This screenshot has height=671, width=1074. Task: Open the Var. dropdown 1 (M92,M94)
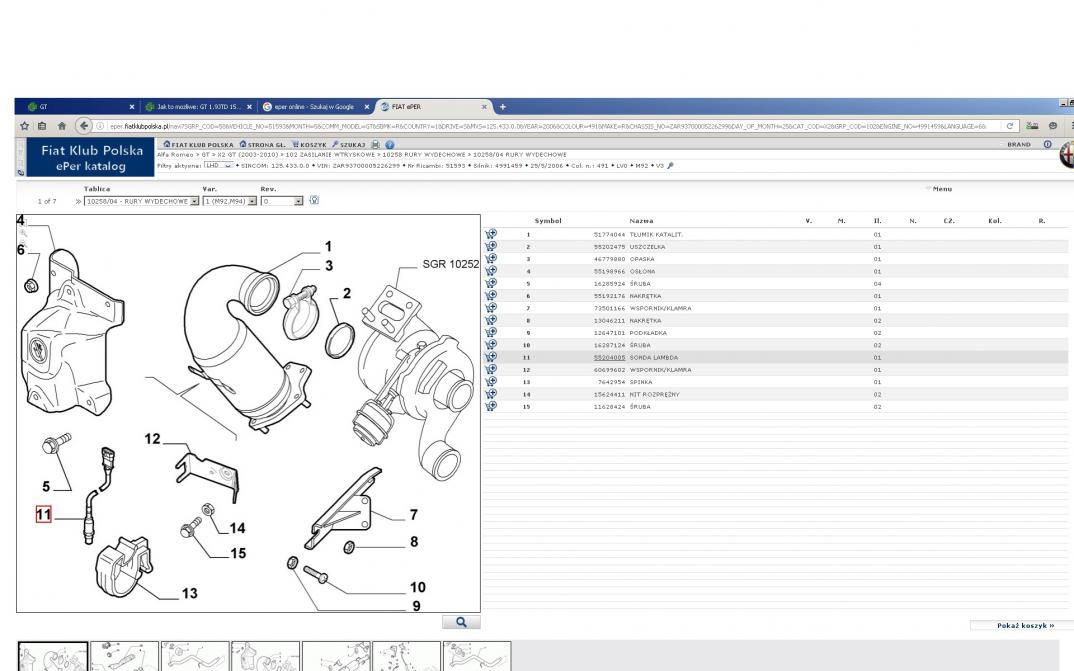click(229, 201)
